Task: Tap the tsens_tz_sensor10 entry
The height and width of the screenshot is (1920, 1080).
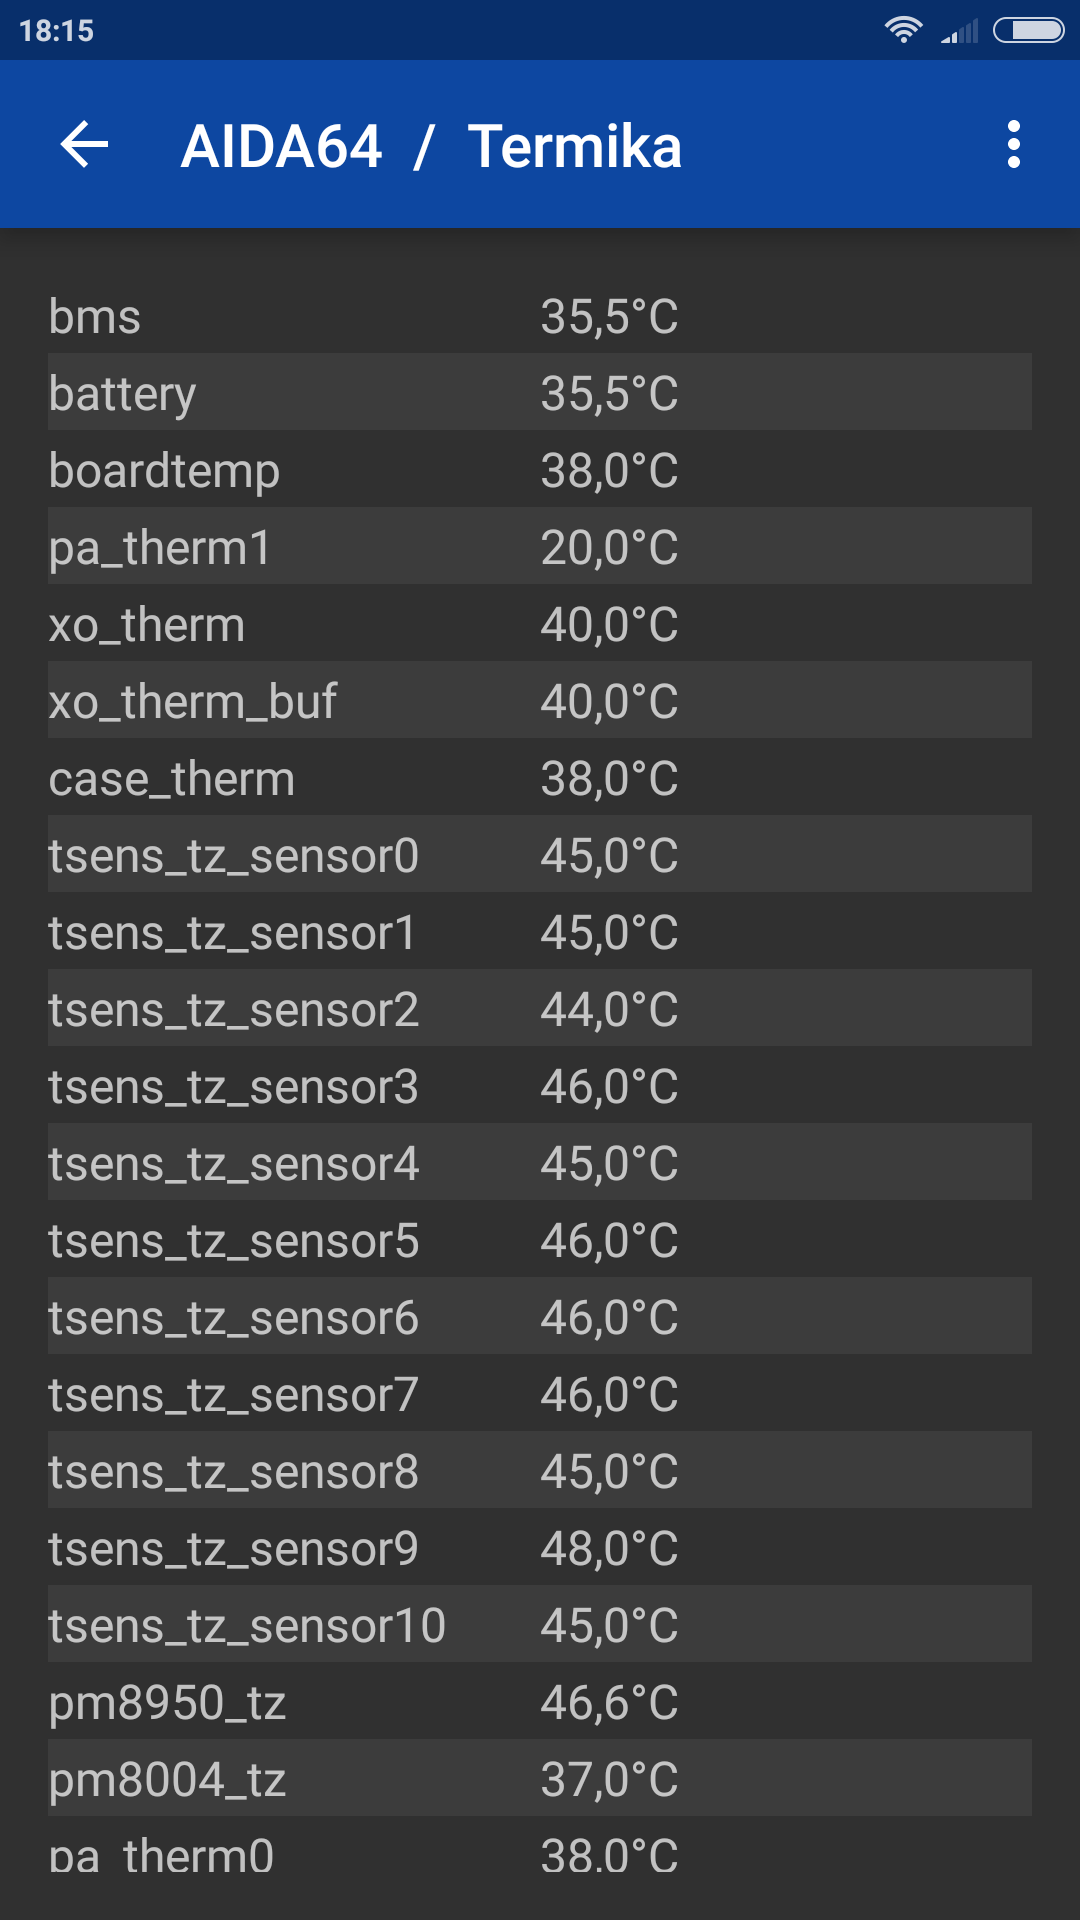Action: coord(540,1625)
